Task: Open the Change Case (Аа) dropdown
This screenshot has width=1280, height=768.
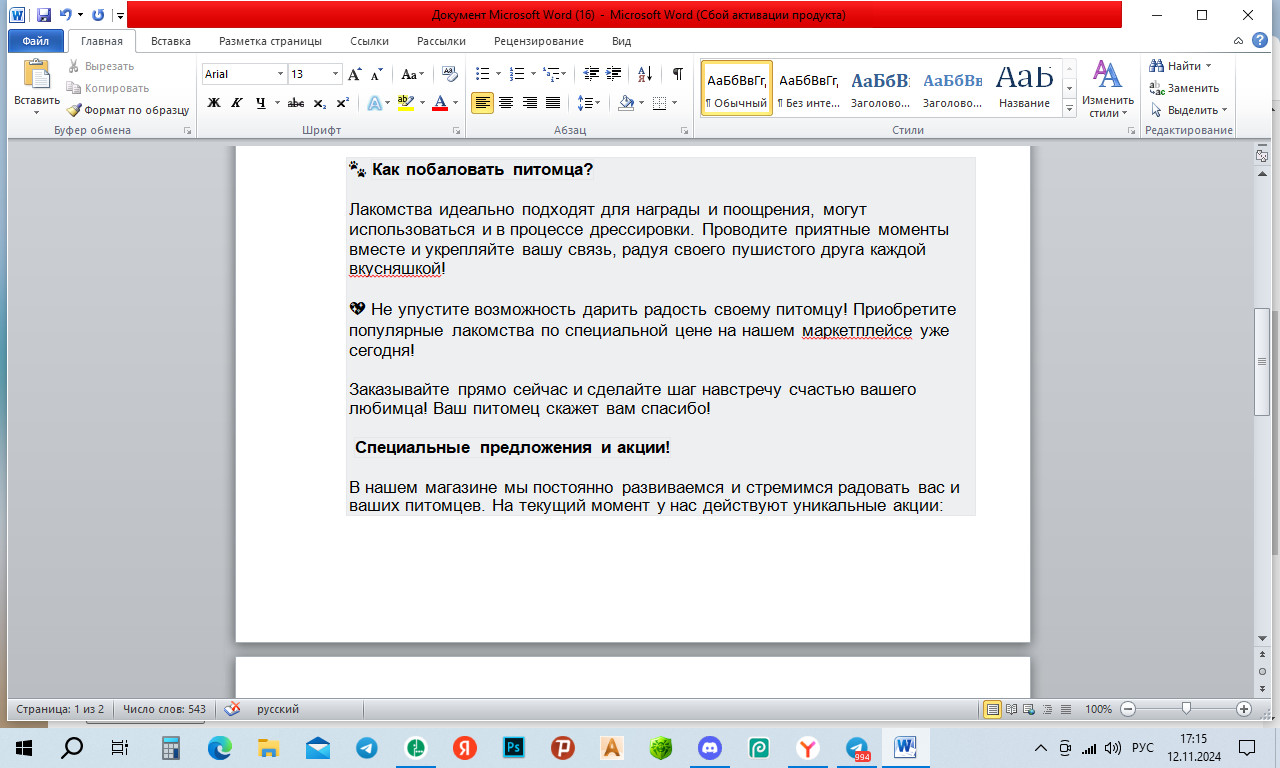Action: click(413, 74)
